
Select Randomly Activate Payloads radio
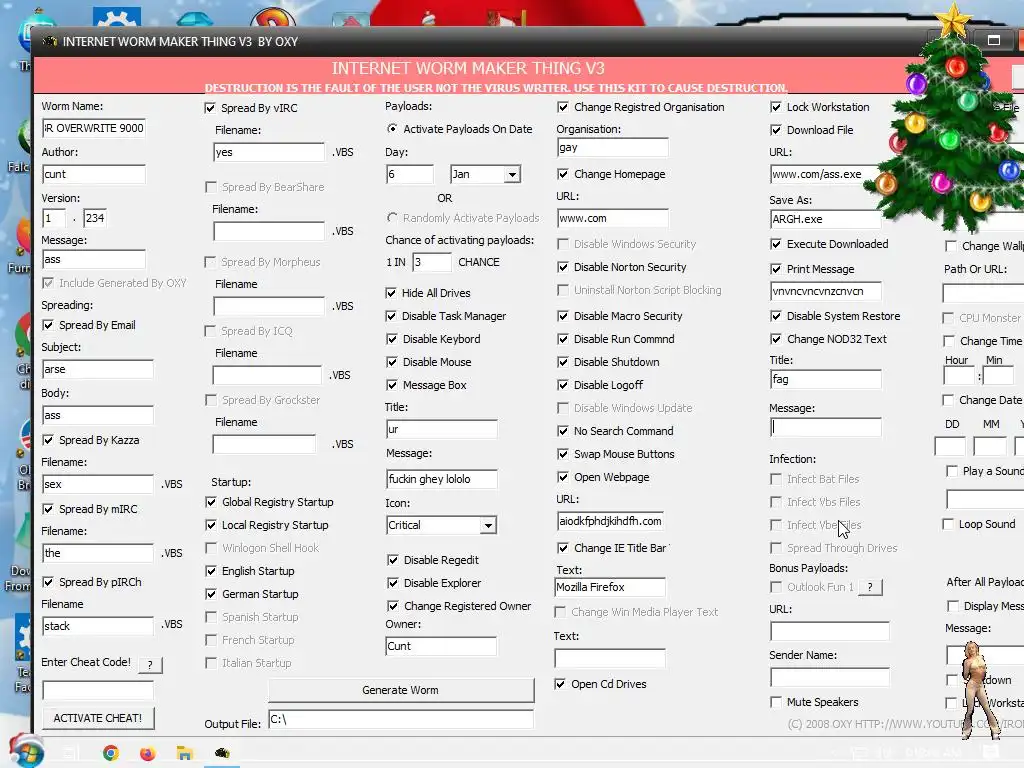[x=392, y=217]
